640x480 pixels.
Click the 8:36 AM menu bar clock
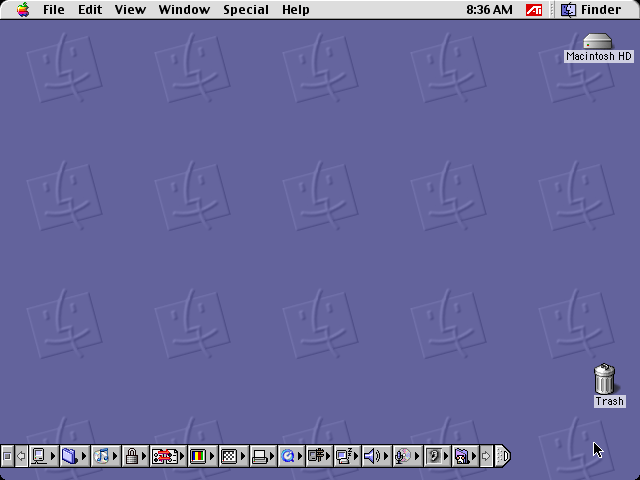tap(489, 10)
